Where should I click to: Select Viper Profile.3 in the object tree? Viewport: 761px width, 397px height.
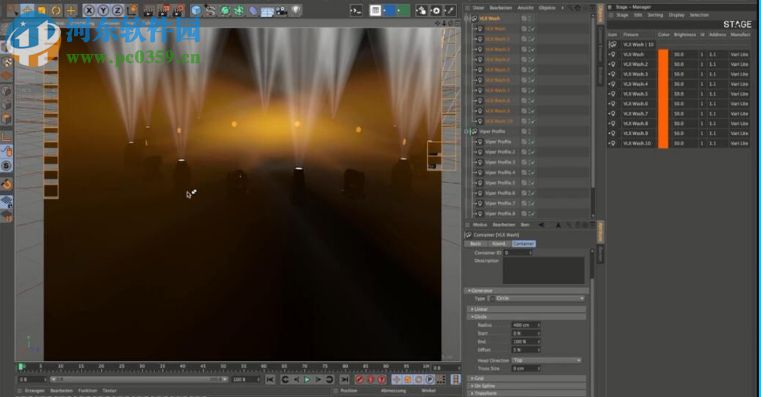tap(500, 162)
